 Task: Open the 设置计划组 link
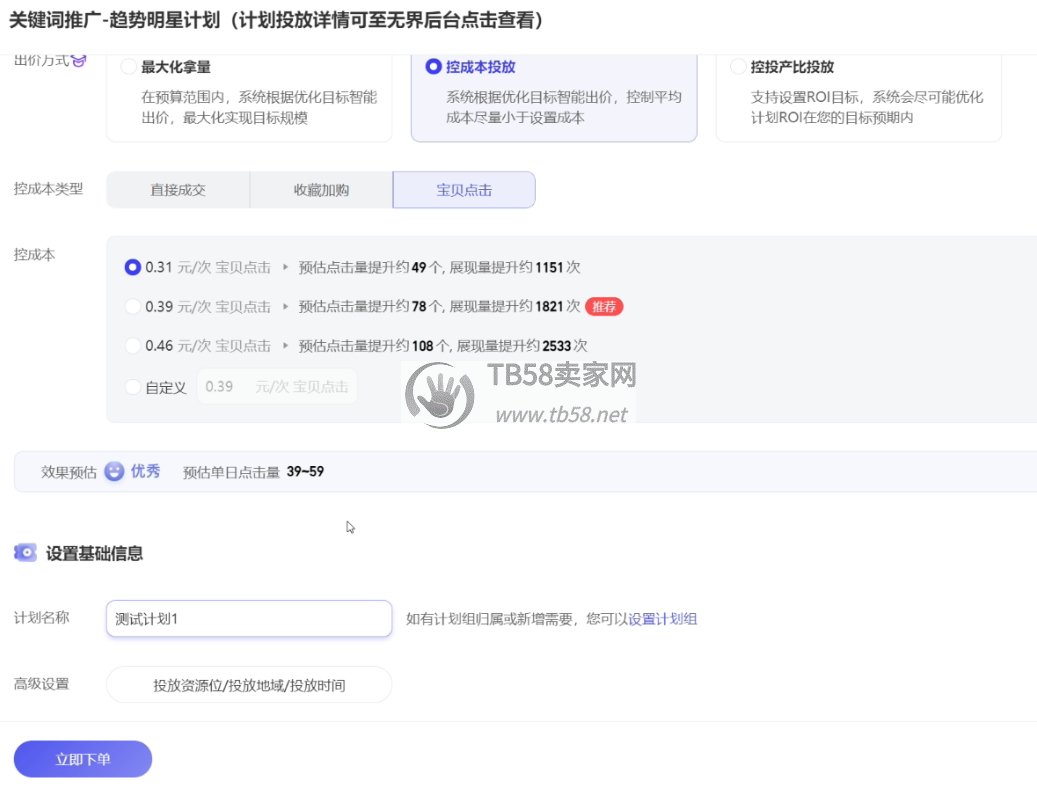click(x=662, y=619)
